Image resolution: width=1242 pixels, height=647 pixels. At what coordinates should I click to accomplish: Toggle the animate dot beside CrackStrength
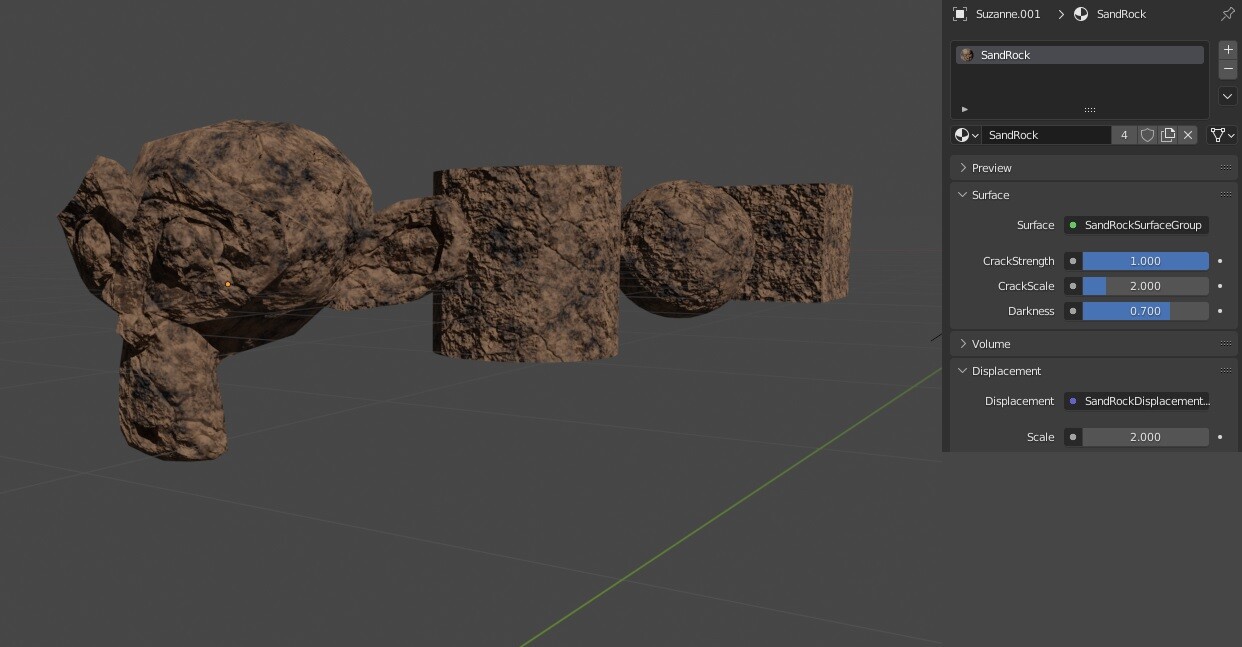(x=1220, y=261)
